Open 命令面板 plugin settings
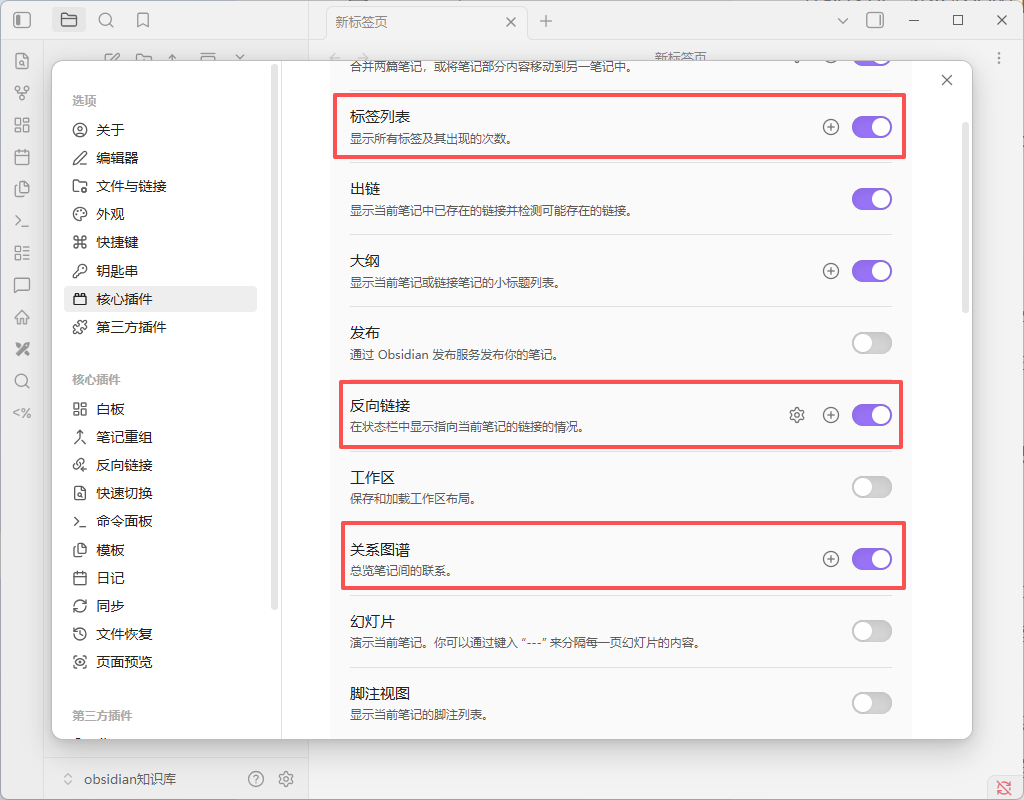This screenshot has height=800, width=1024. 161,521
